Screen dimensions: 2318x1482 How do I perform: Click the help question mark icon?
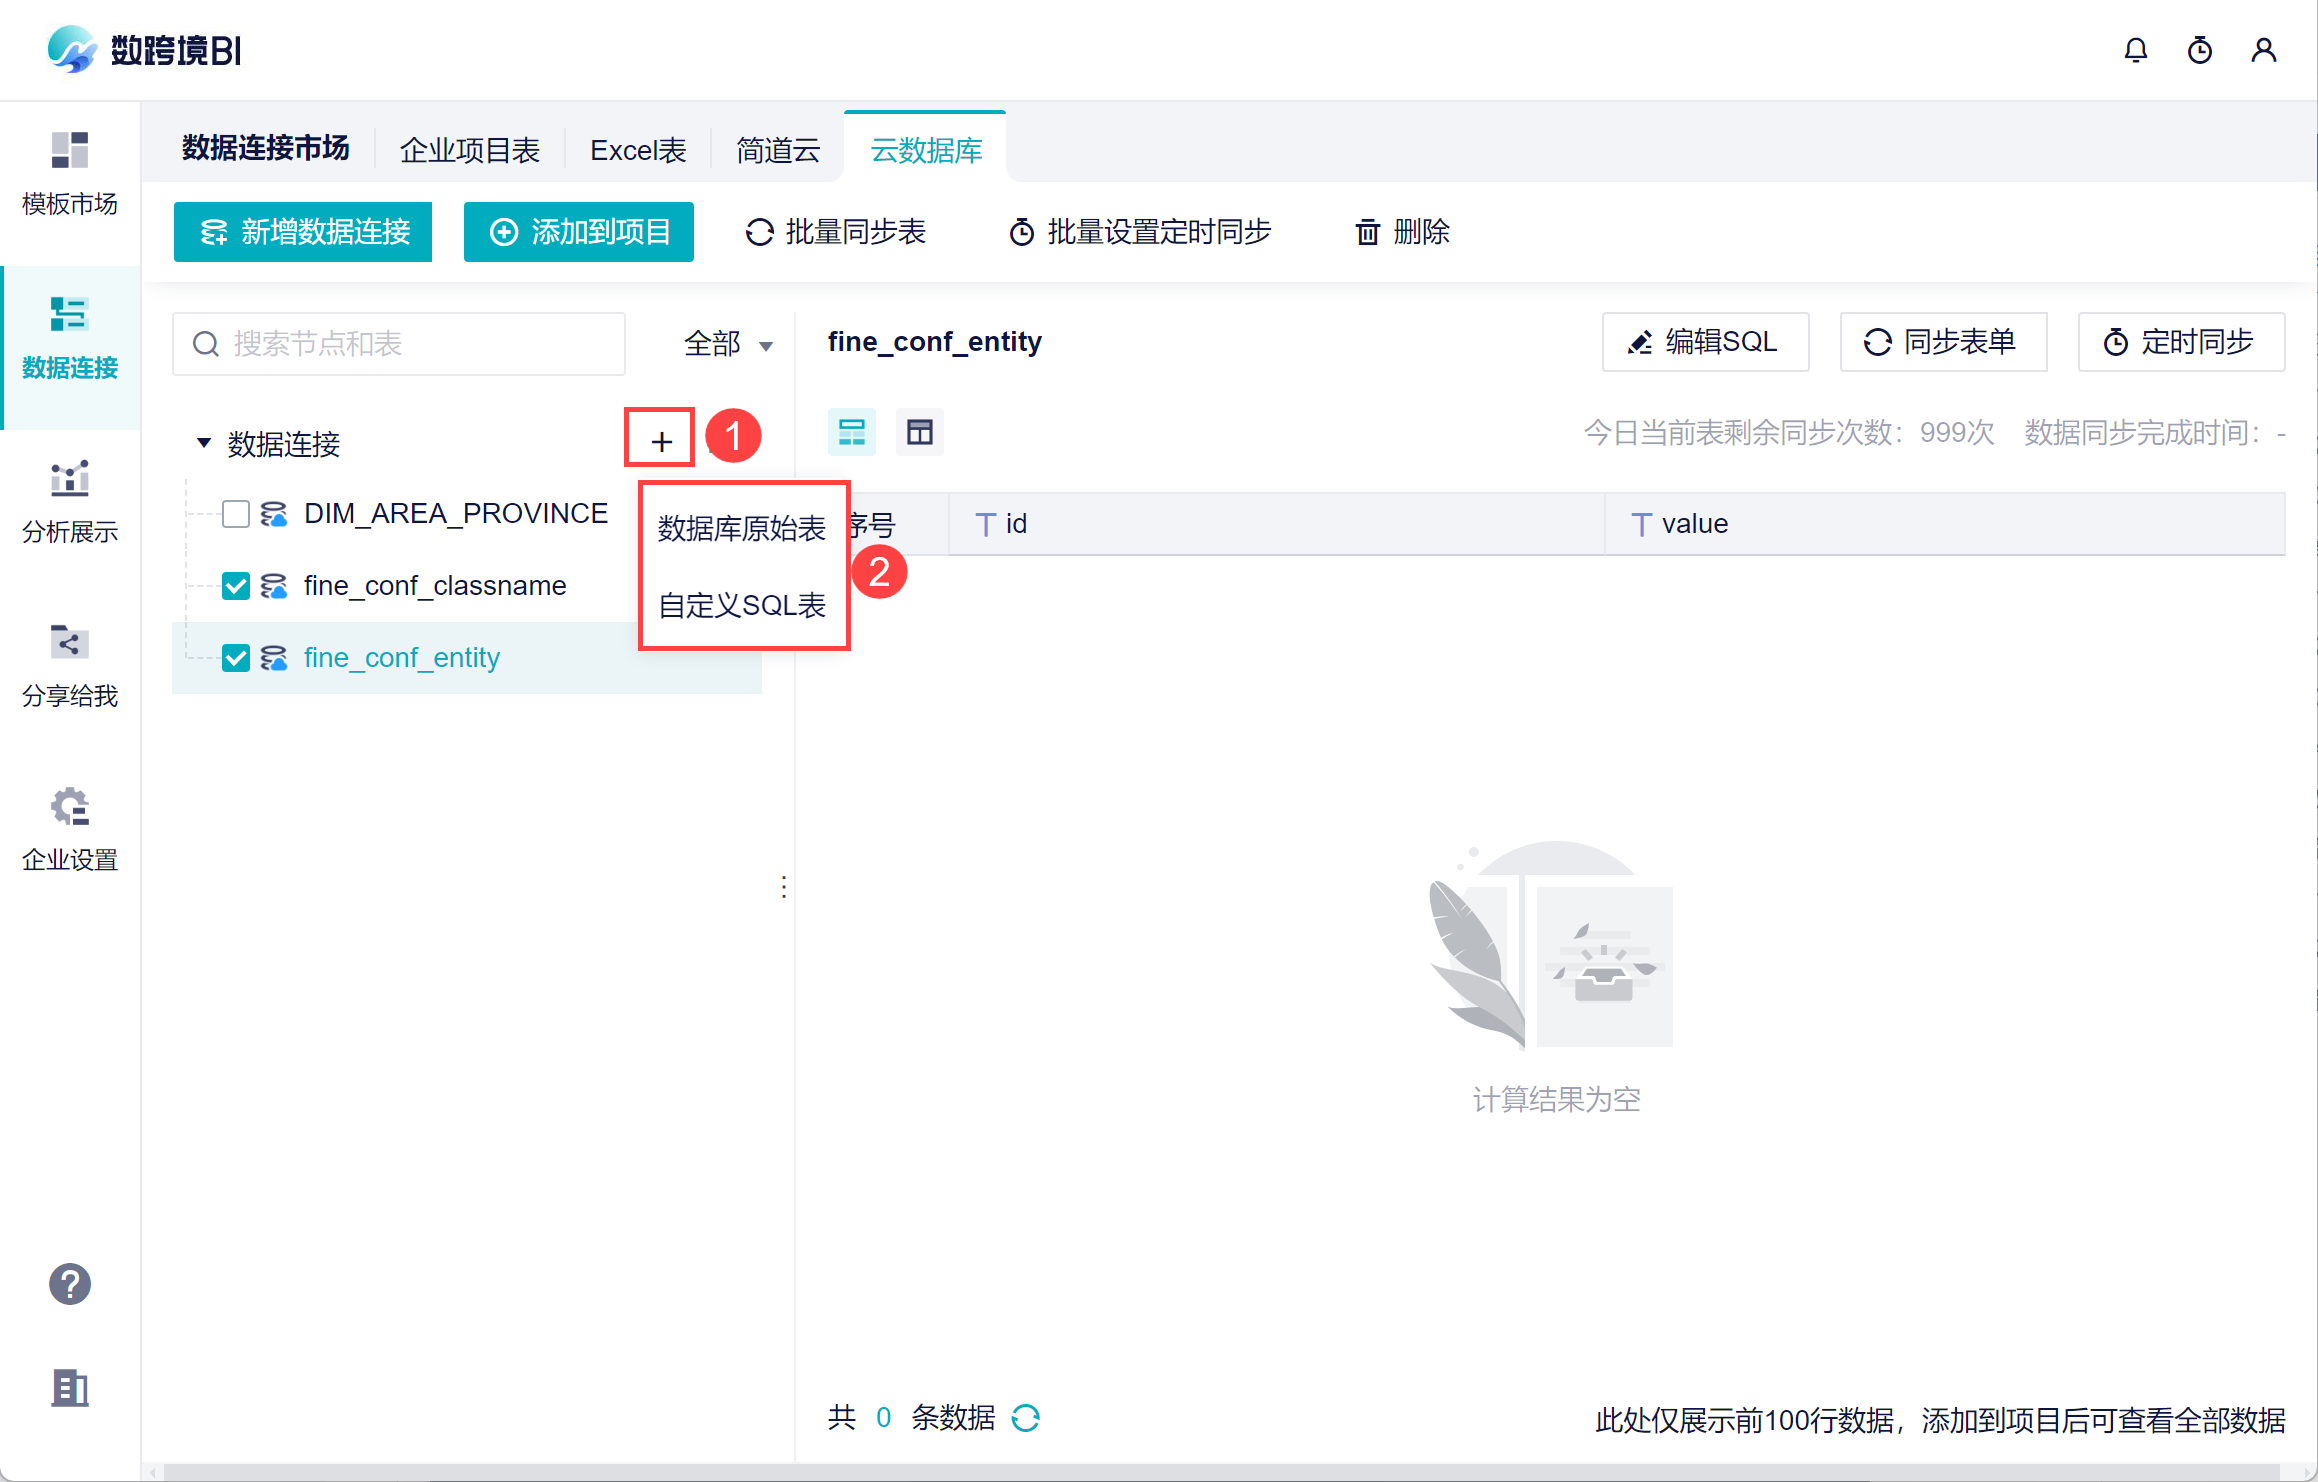tap(69, 1284)
